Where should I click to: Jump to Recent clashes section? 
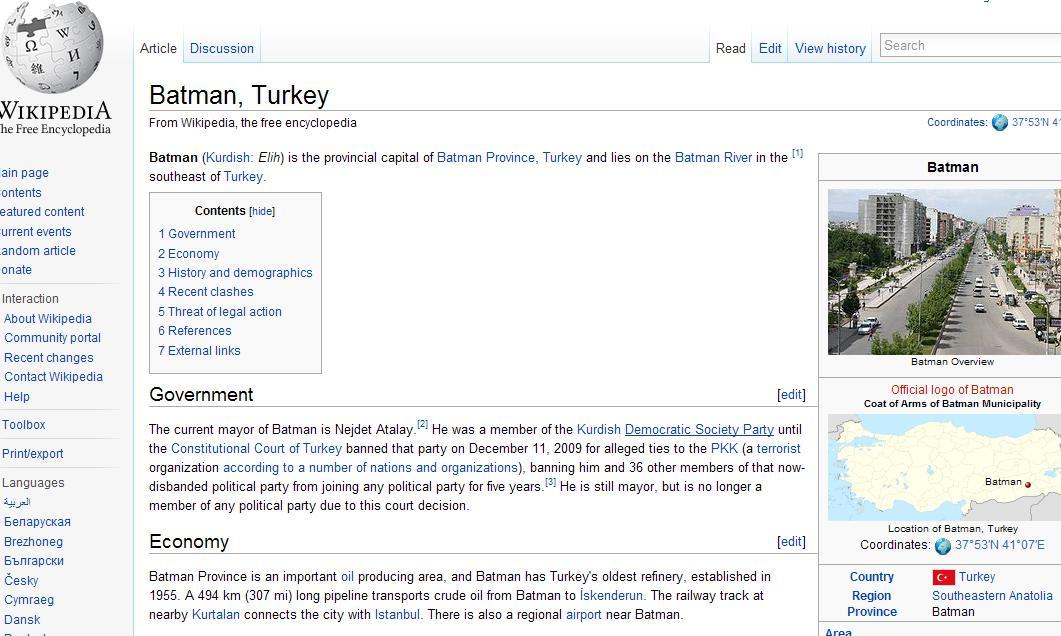click(206, 292)
